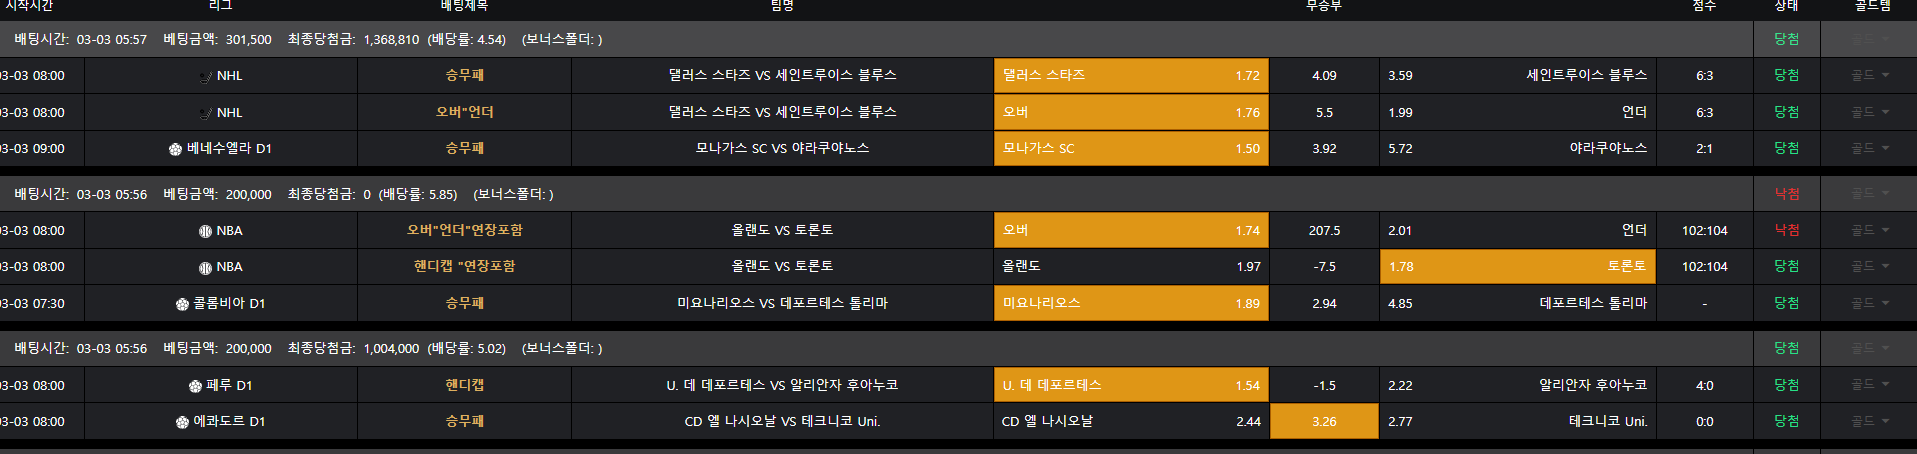Select the 달라스 스타즈 1.72 odds cell
Image resolution: width=1917 pixels, height=454 pixels.
point(1131,75)
